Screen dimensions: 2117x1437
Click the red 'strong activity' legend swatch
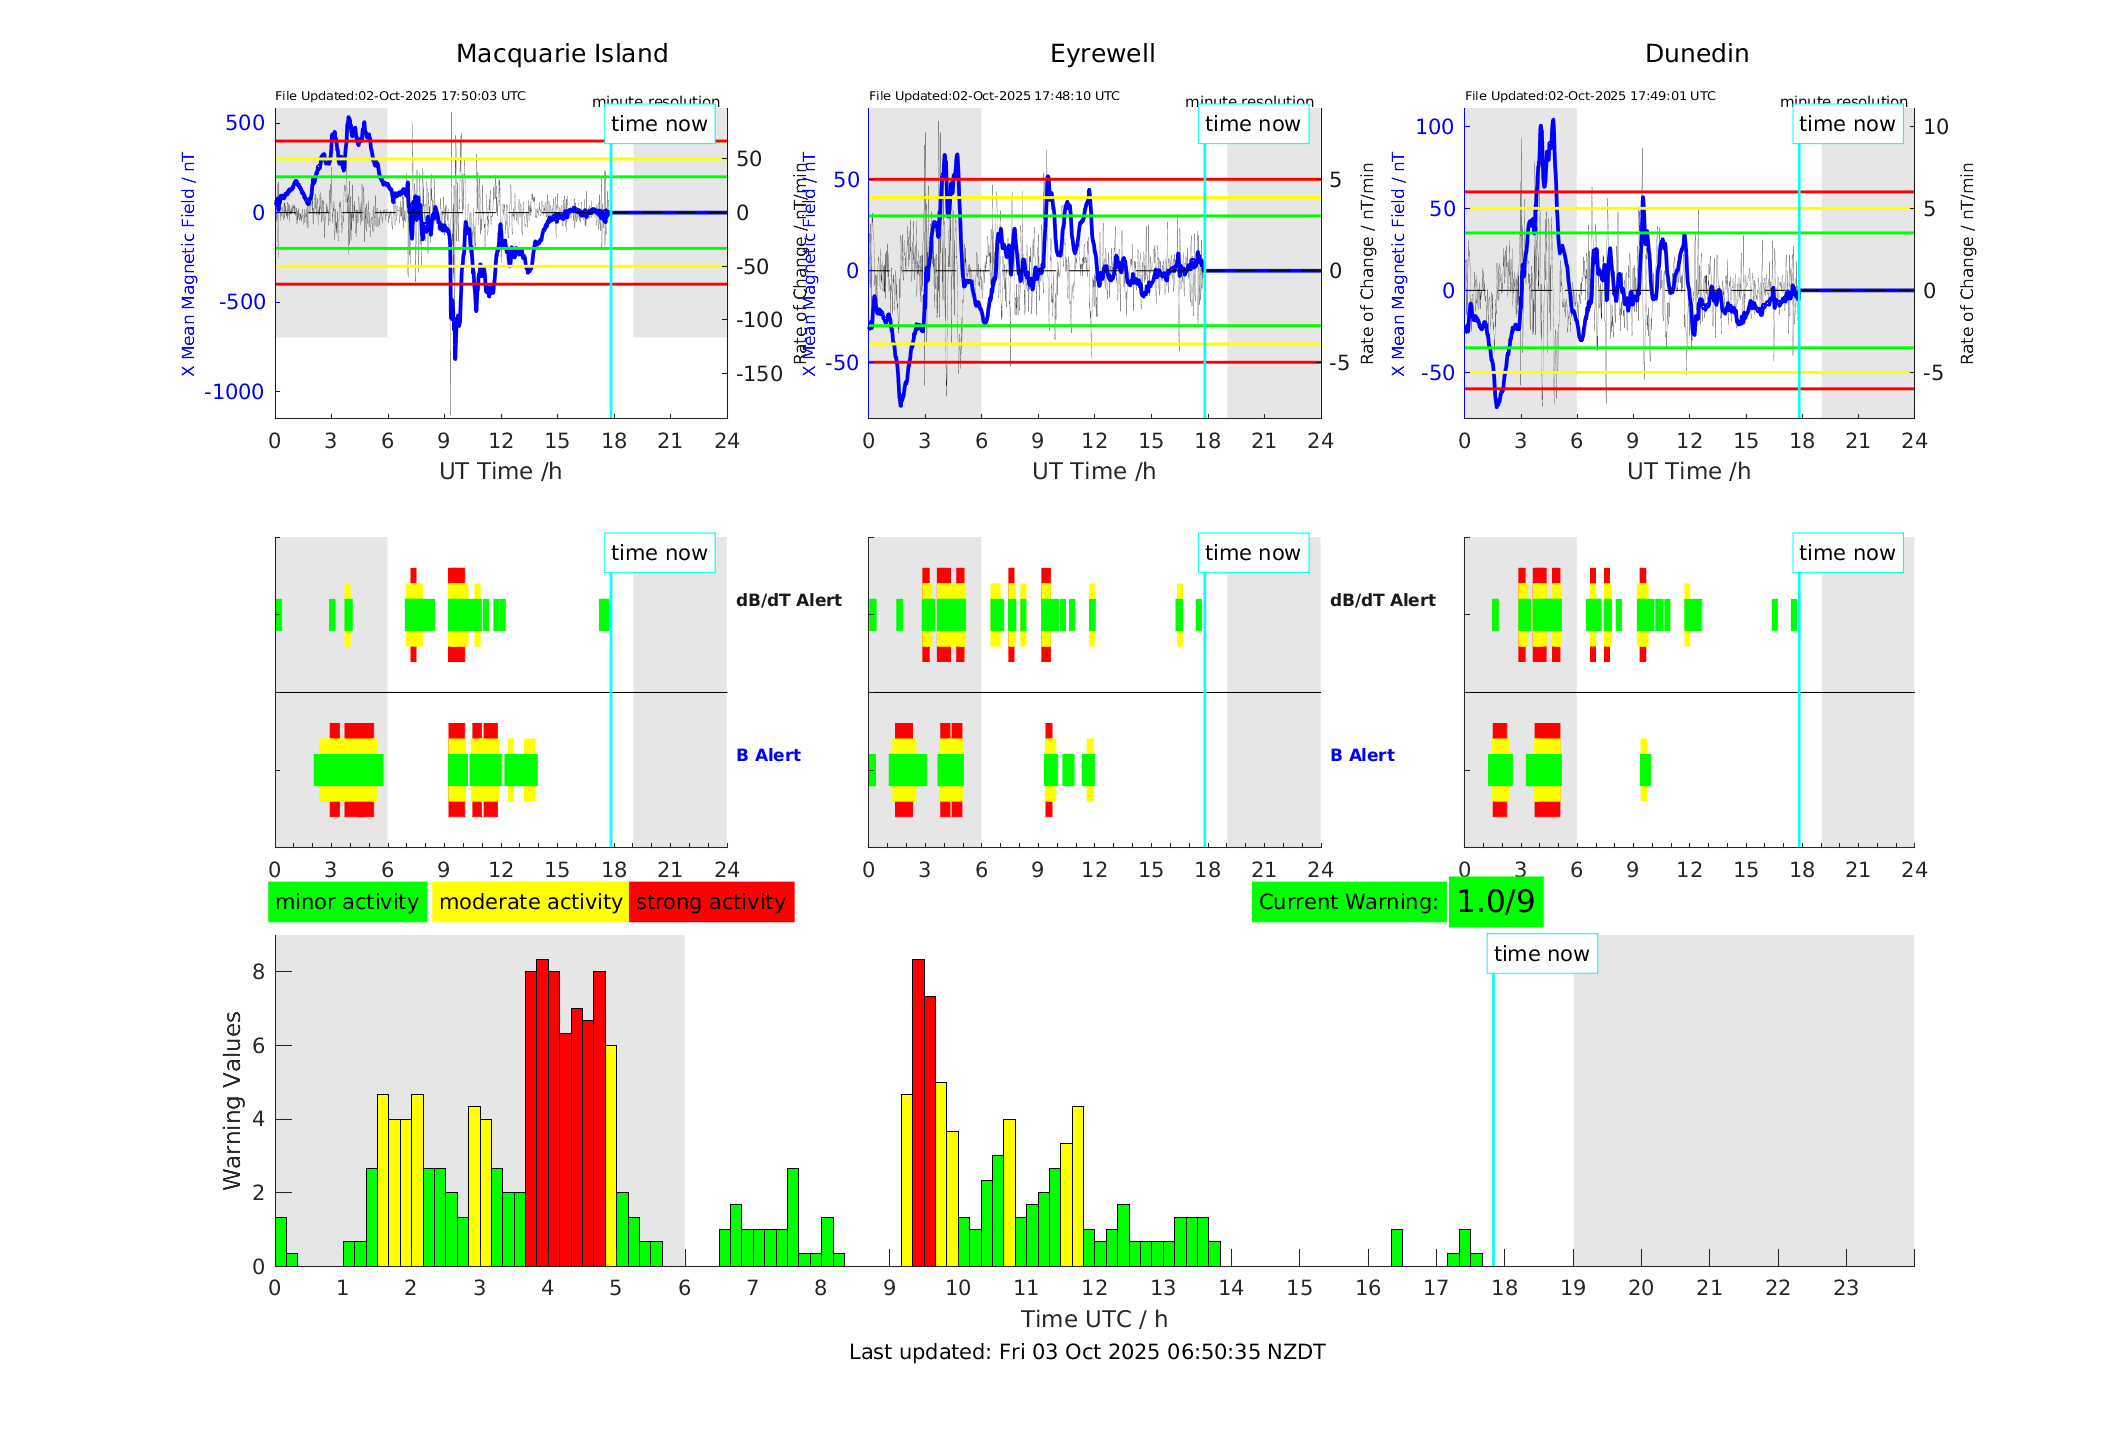pyautogui.click(x=711, y=902)
